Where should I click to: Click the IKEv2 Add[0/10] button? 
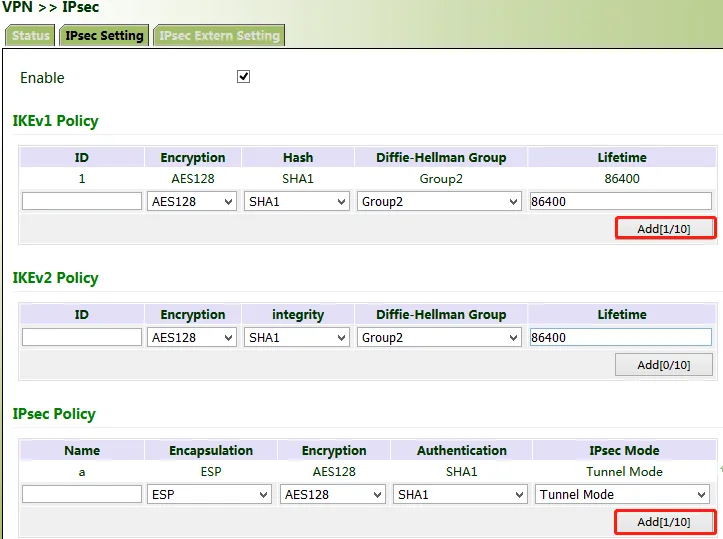tap(664, 365)
